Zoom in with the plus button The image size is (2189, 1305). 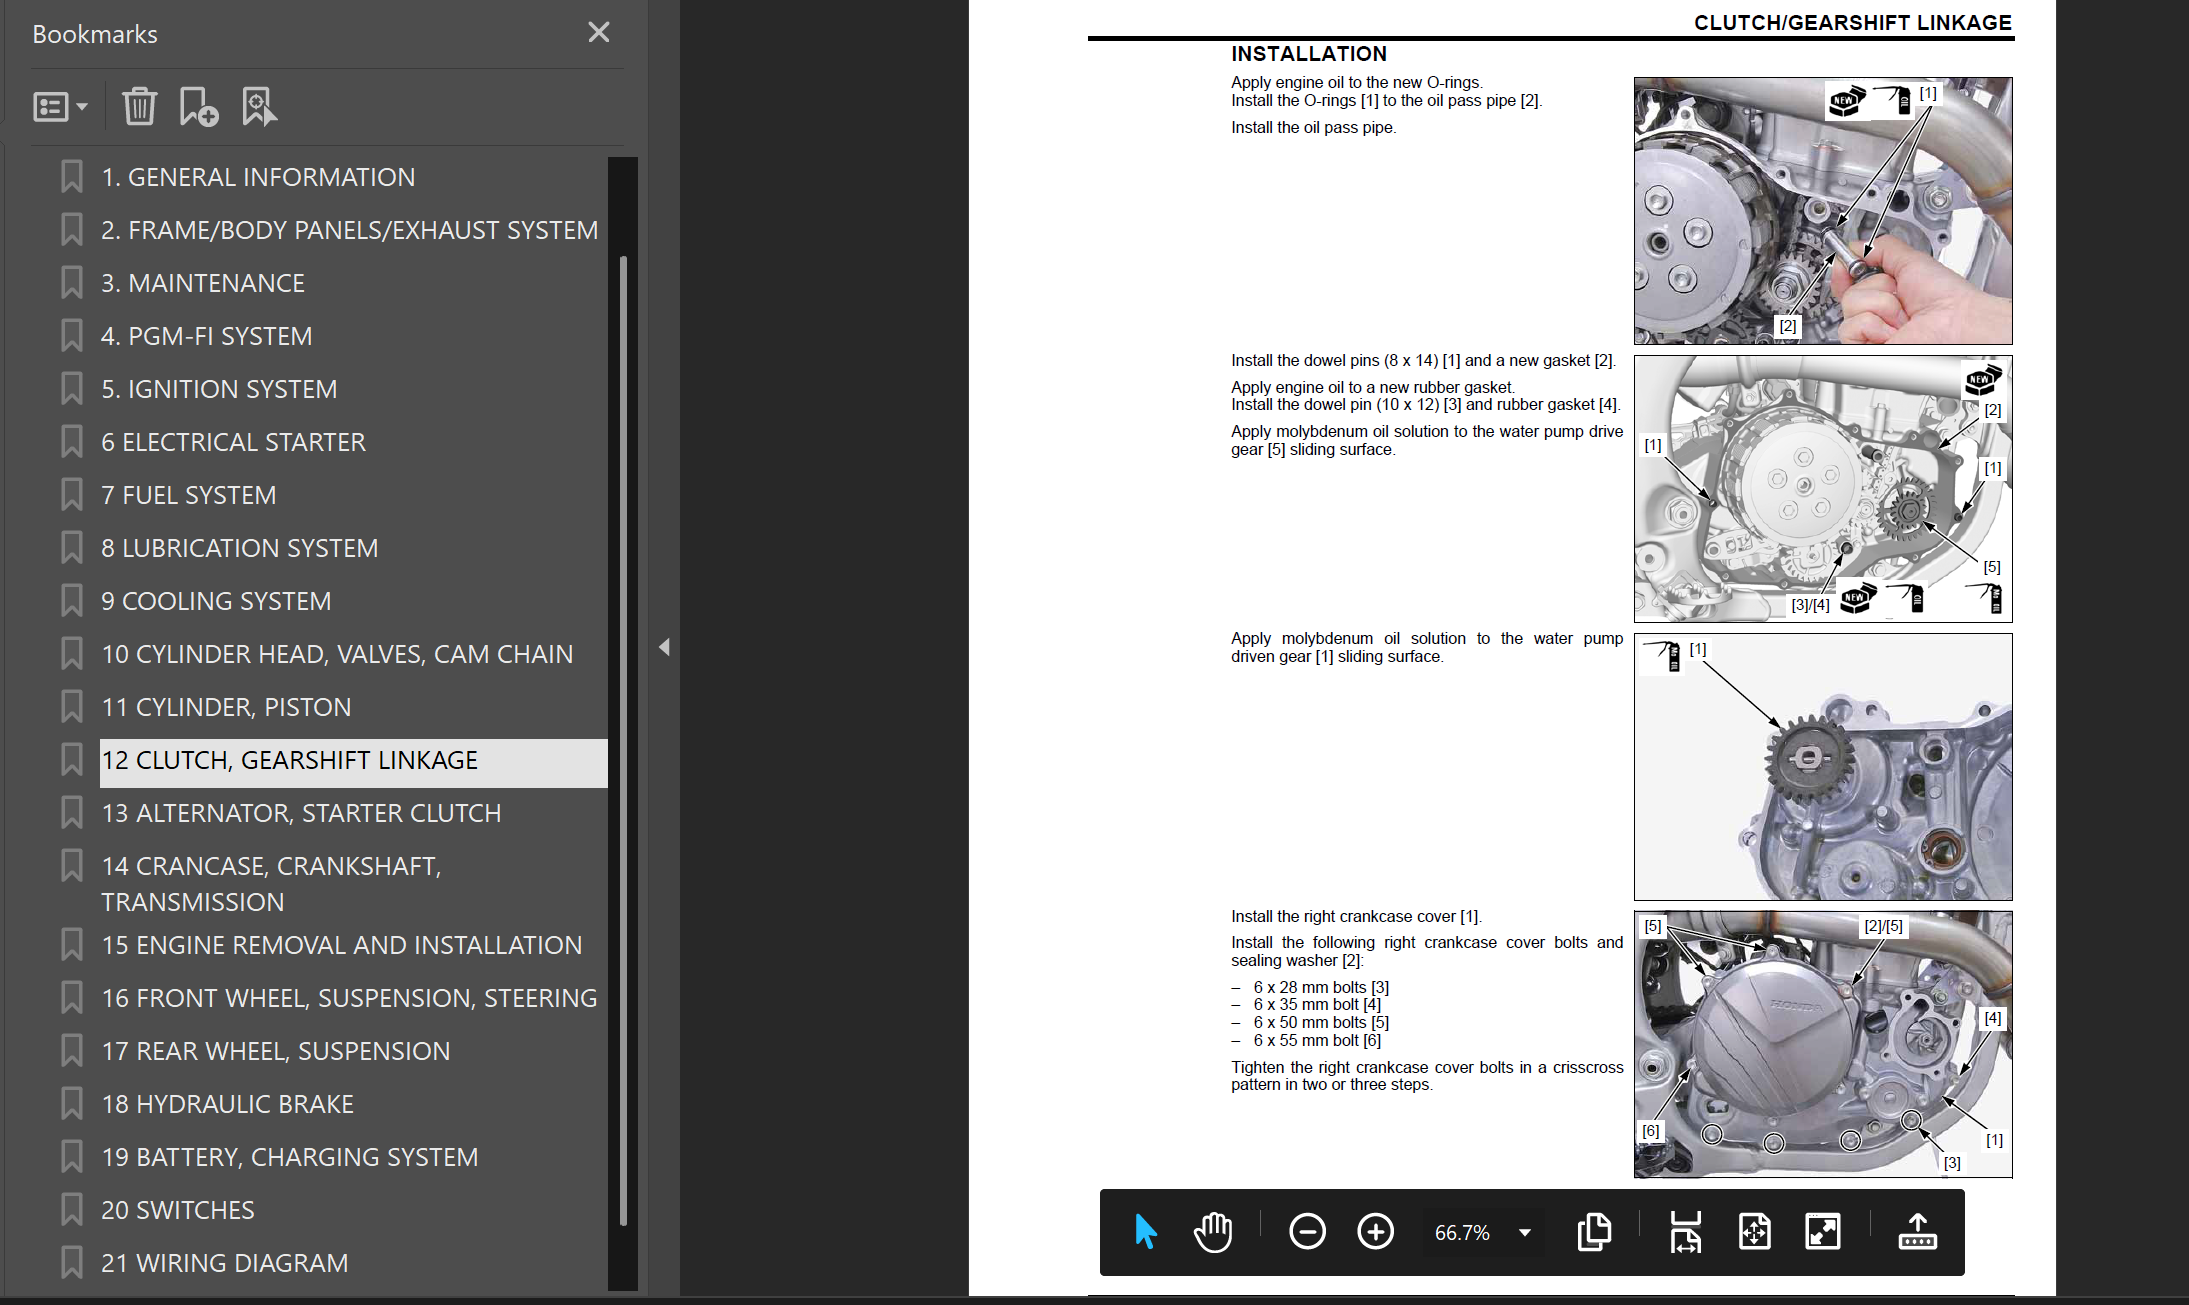click(1375, 1232)
